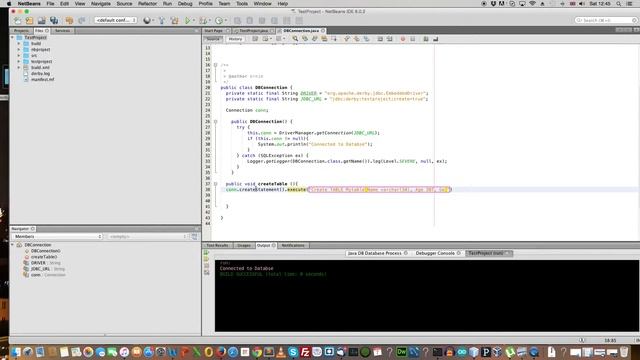Click the Redo icon in main toolbar
640x360 pixels.
[x=82, y=20]
